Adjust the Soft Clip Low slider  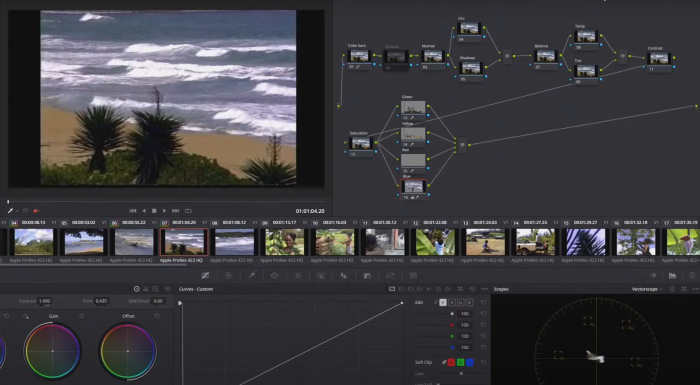click(462, 373)
